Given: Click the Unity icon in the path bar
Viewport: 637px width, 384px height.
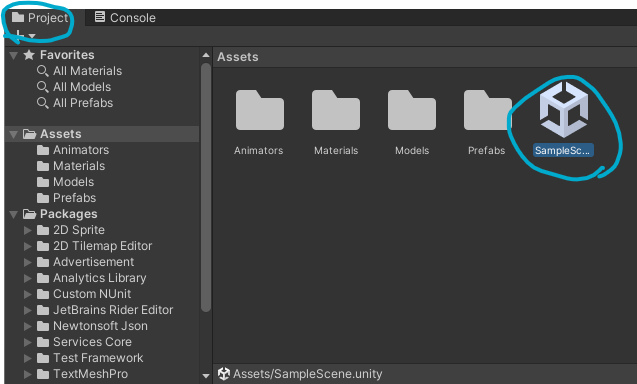Looking at the screenshot, I should pos(224,374).
